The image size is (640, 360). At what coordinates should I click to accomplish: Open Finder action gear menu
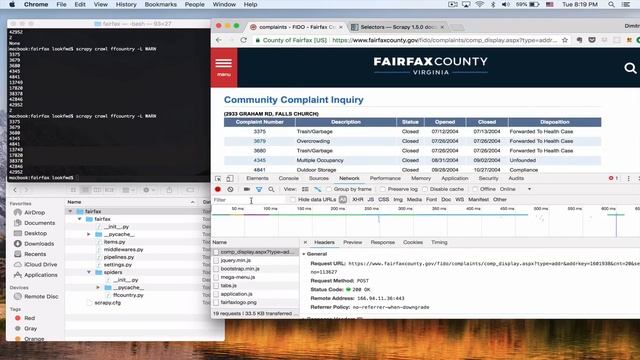point(149,190)
